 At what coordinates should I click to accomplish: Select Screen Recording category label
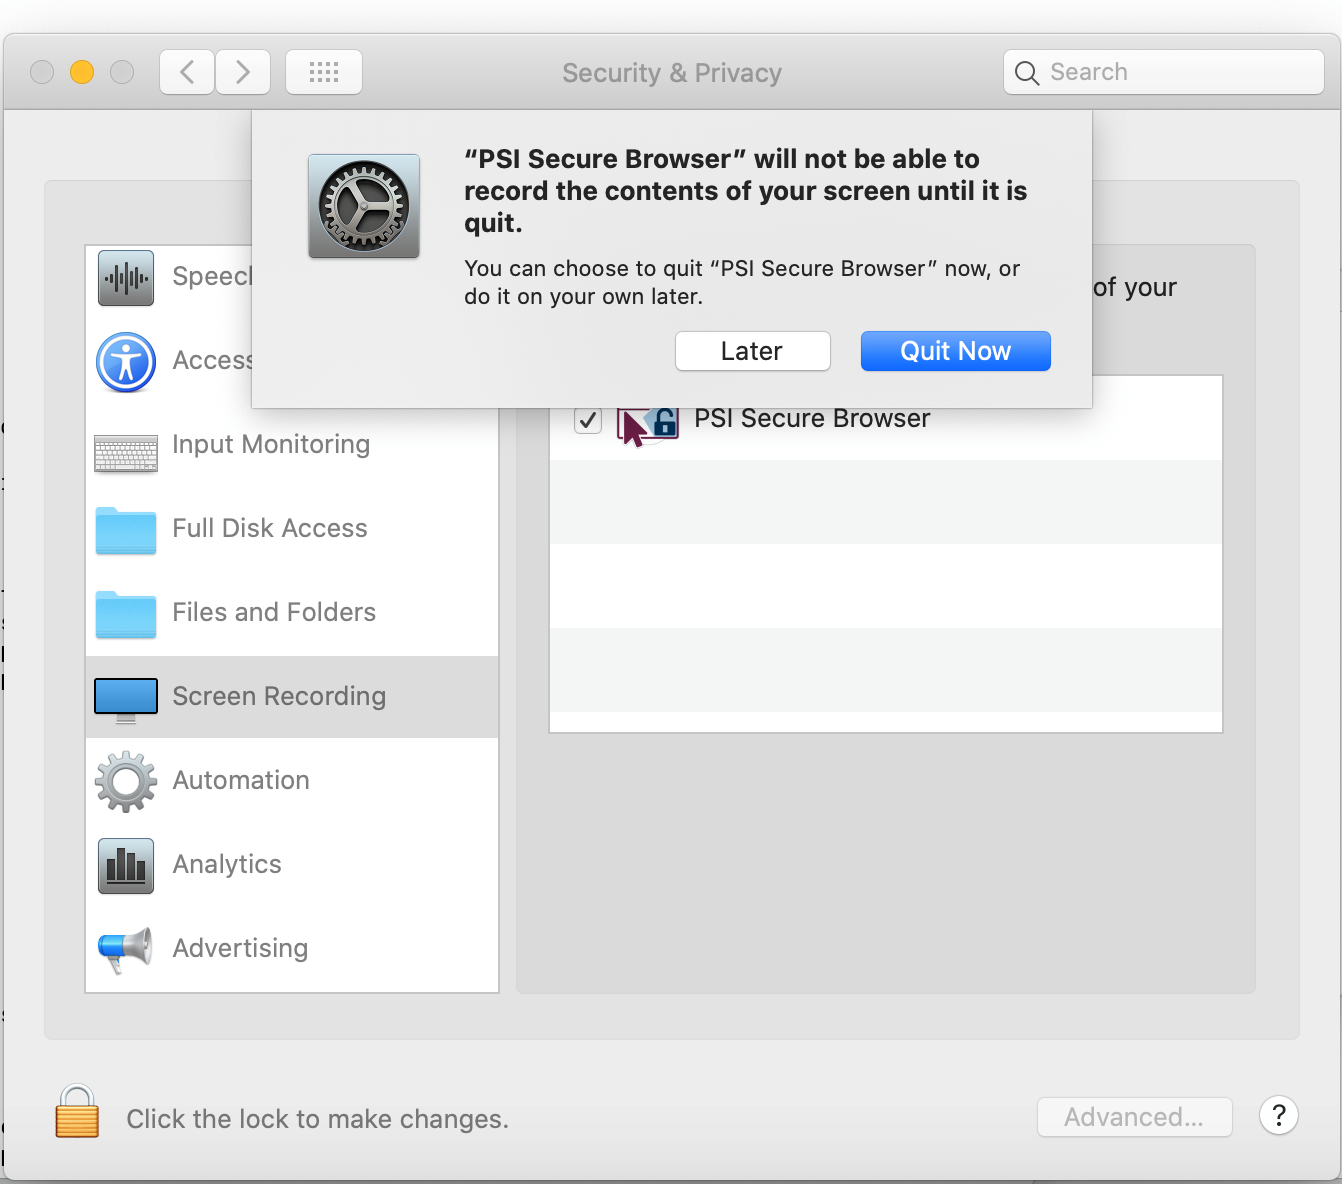(x=279, y=696)
